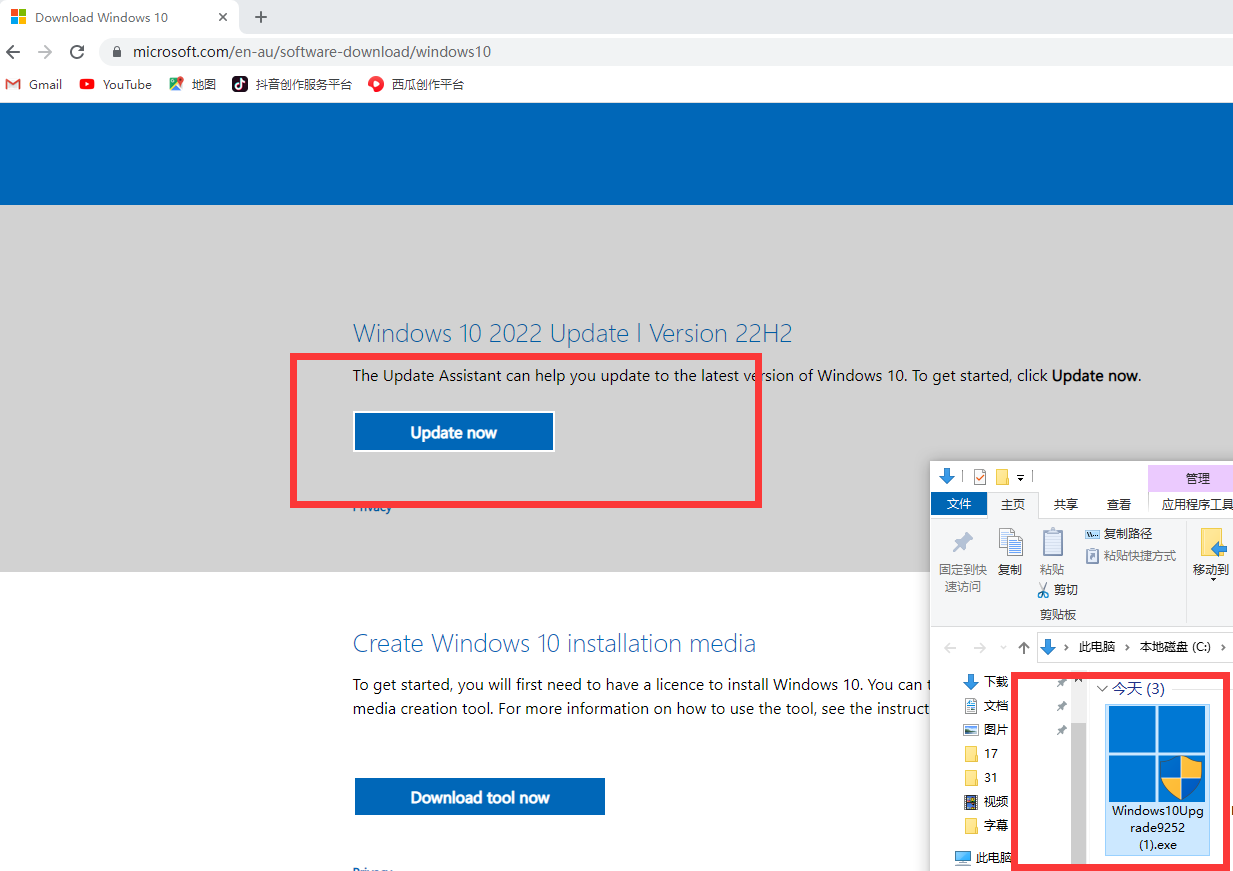Open the 文件 menu in File Explorer
Screen dimensions: 1233x871
click(x=959, y=505)
